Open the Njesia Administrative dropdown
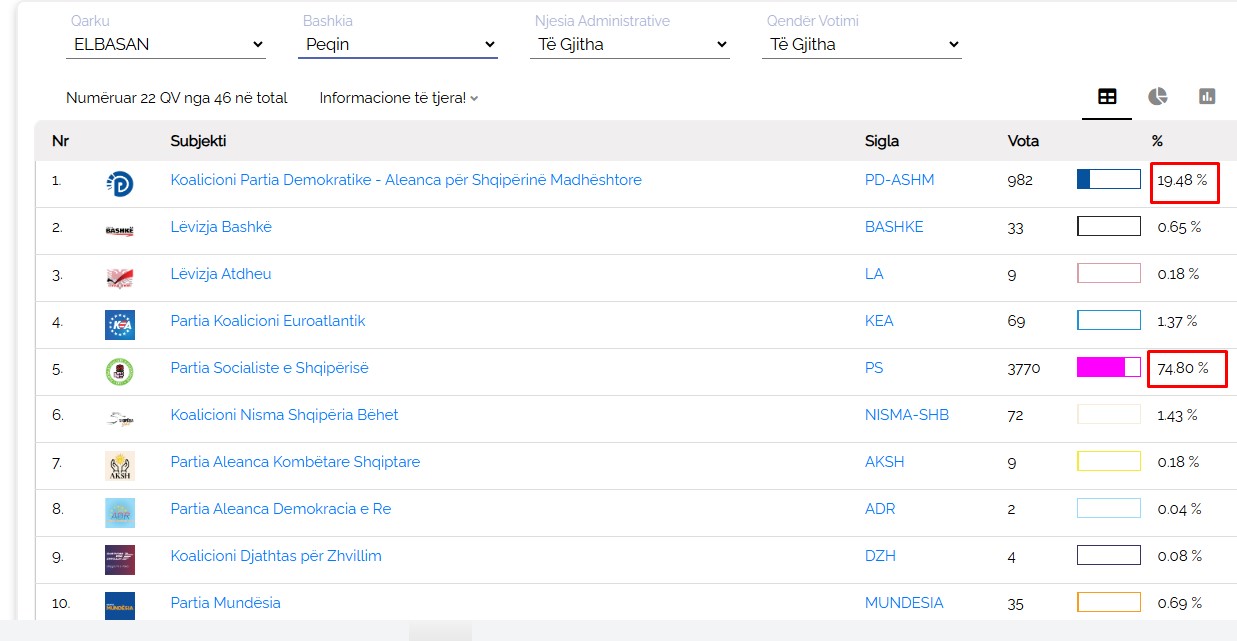Image resolution: width=1237 pixels, height=641 pixels. [630, 44]
